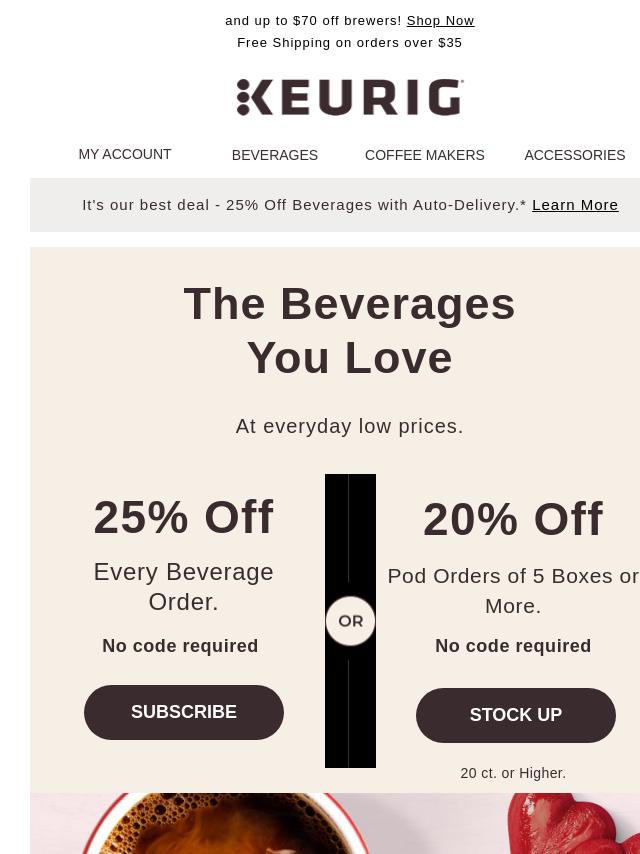This screenshot has height=854, width=640.
Task: Click the 25% Off heading
Action: point(184,516)
